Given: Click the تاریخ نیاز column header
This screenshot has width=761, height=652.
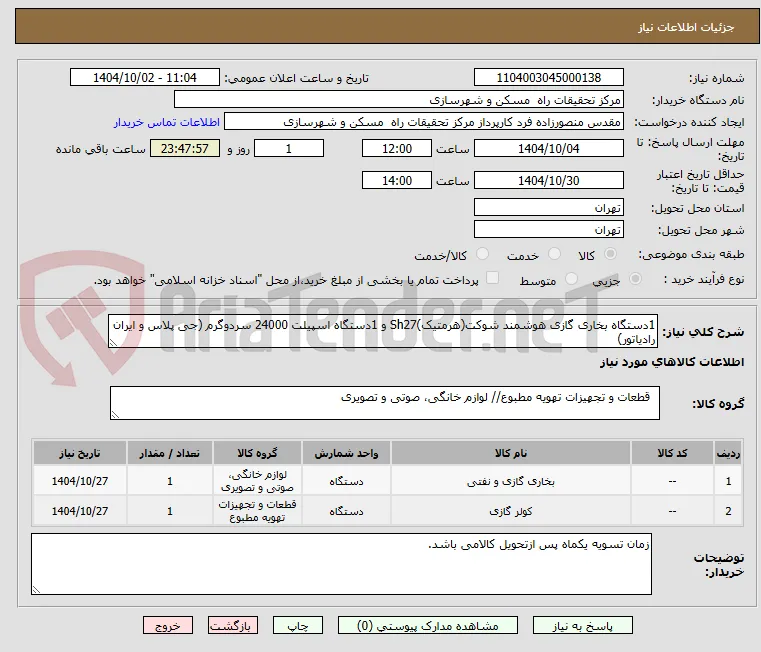Looking at the screenshot, I should tap(80, 453).
